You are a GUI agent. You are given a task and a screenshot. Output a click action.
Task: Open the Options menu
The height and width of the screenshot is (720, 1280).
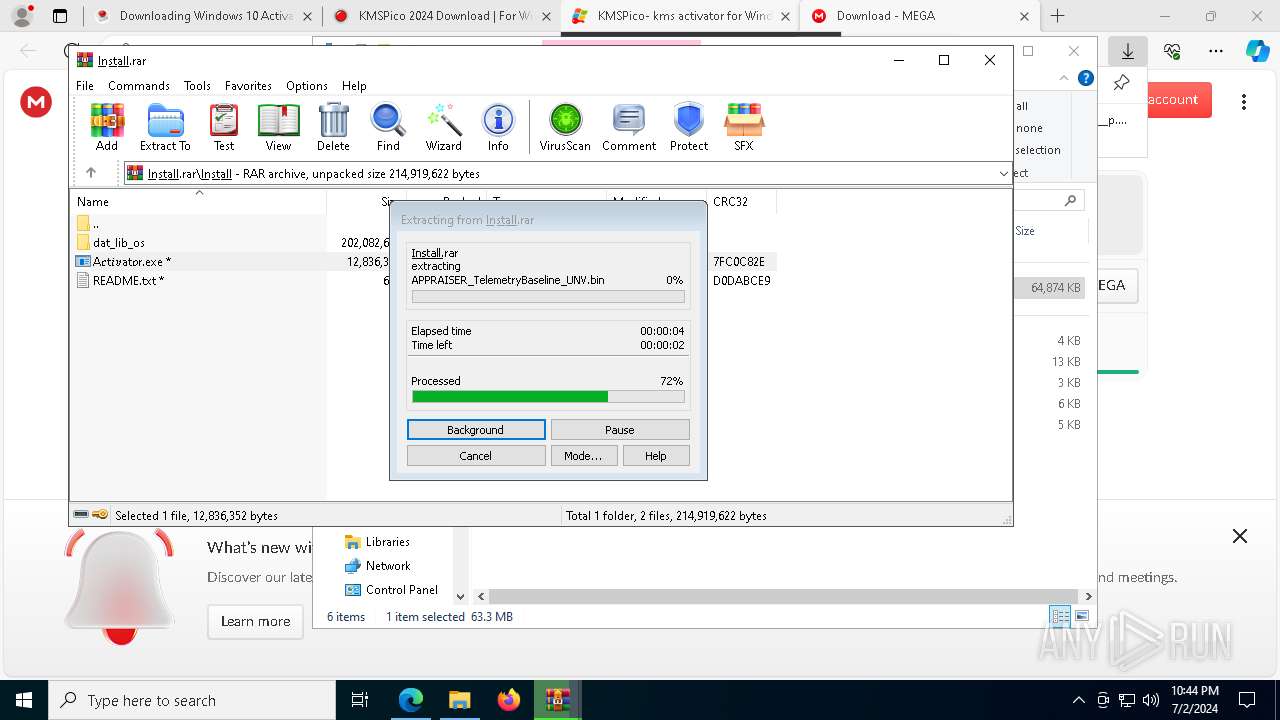point(307,86)
